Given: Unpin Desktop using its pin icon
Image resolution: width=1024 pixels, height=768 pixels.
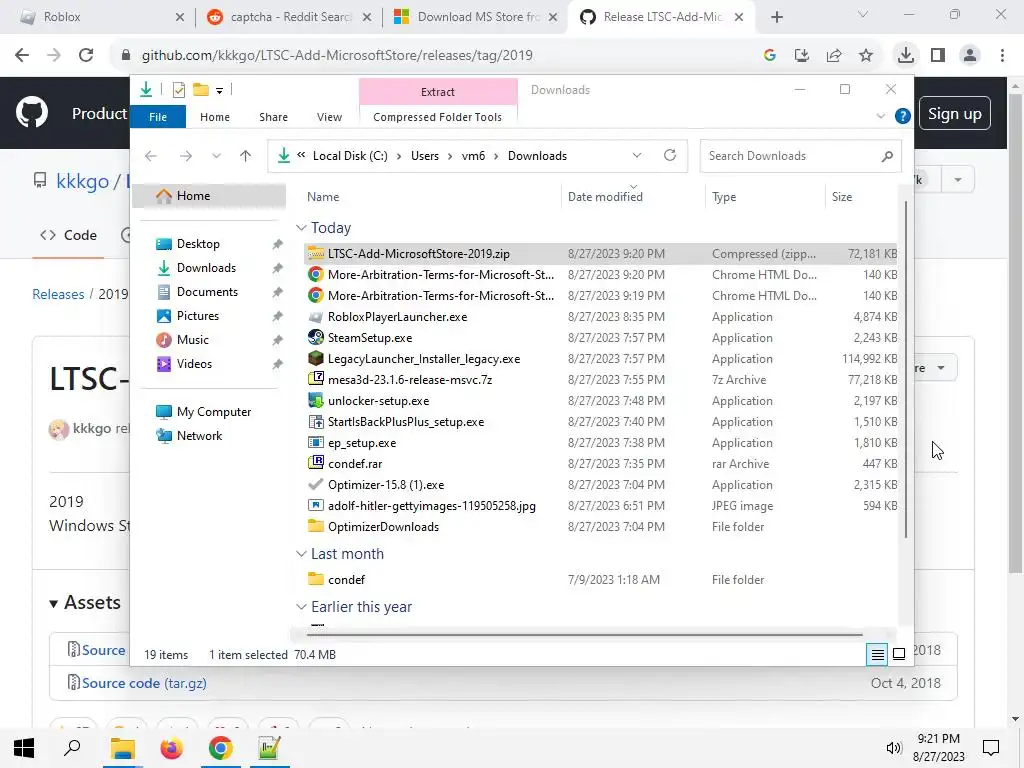Looking at the screenshot, I should pyautogui.click(x=278, y=244).
